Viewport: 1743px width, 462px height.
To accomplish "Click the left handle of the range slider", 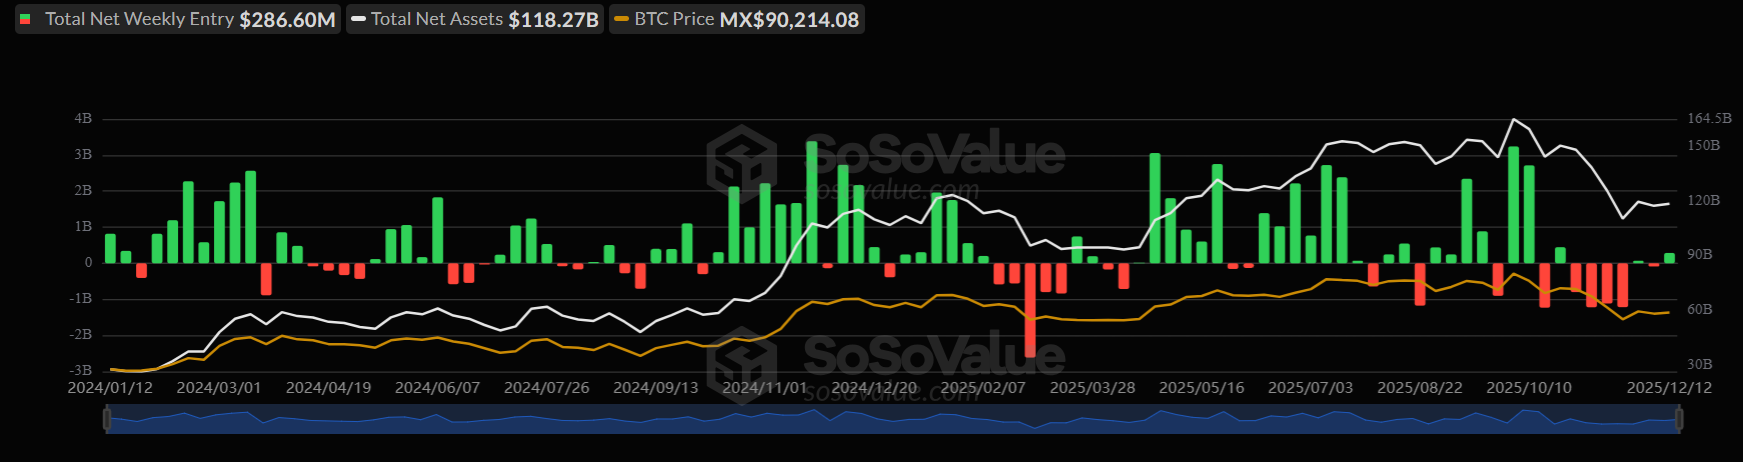I will pos(107,420).
